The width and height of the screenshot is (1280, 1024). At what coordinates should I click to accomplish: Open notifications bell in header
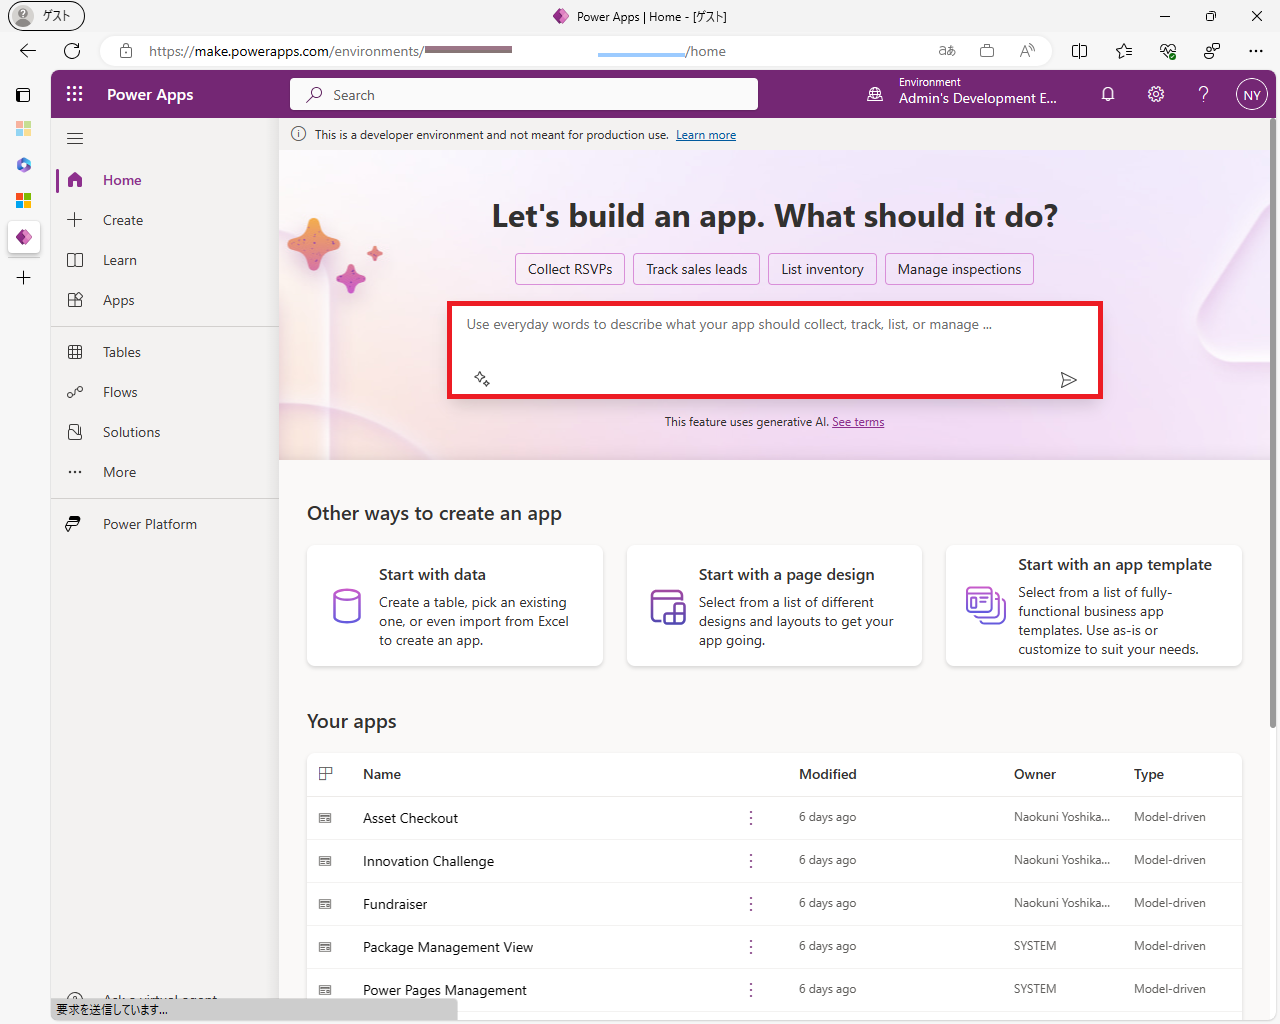1108,94
